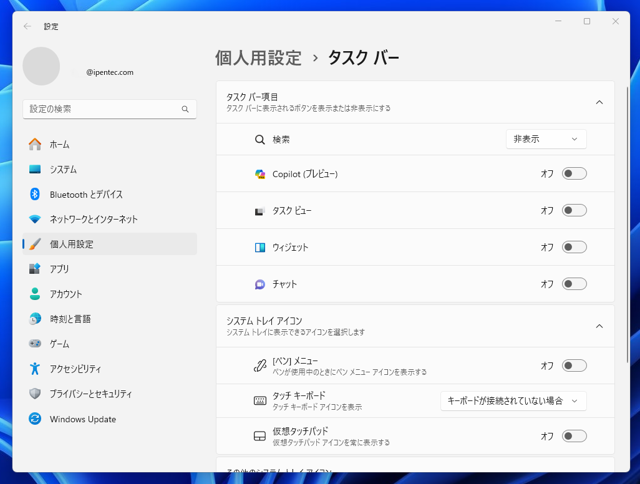Open ゲーム settings
Screen dimensions: 640x484
(109, 344)
